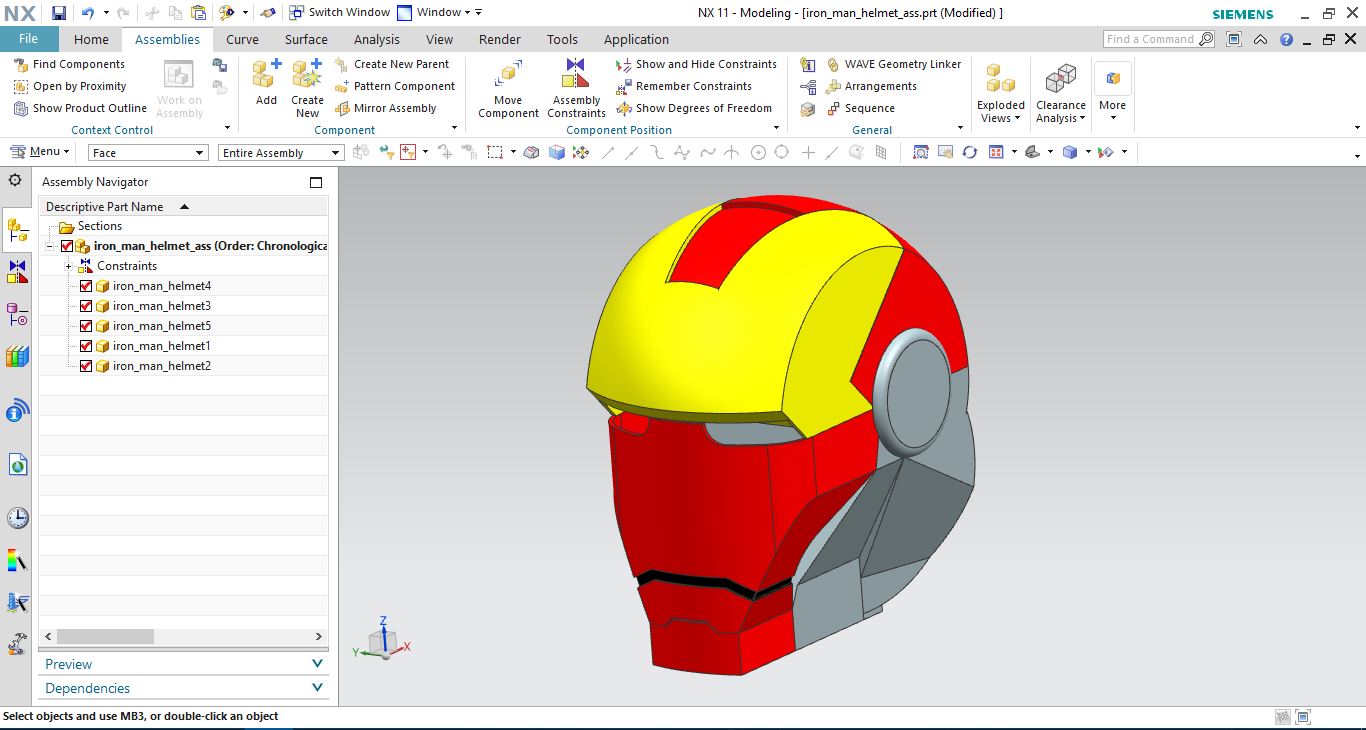Image resolution: width=1366 pixels, height=730 pixels.
Task: Toggle the iron_man_helmet3 checkbox
Action: pyautogui.click(x=86, y=306)
